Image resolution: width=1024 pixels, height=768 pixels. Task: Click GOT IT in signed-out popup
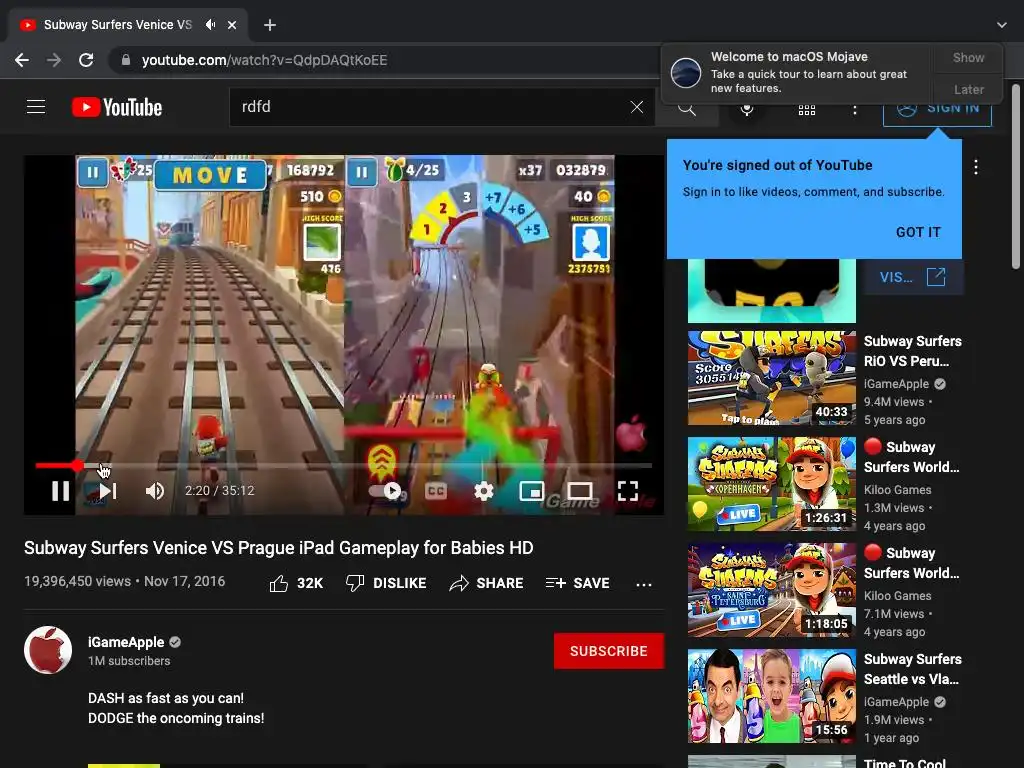click(x=918, y=232)
